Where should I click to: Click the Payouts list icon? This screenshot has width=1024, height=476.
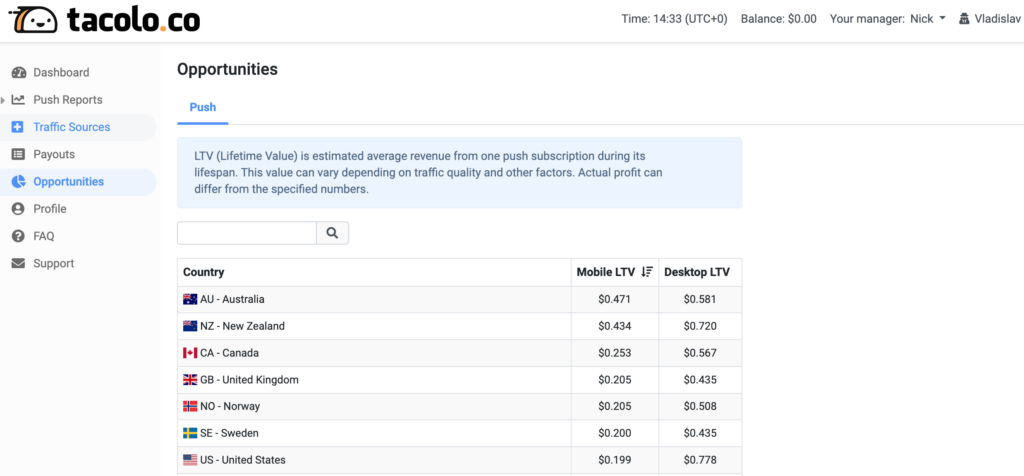point(18,155)
